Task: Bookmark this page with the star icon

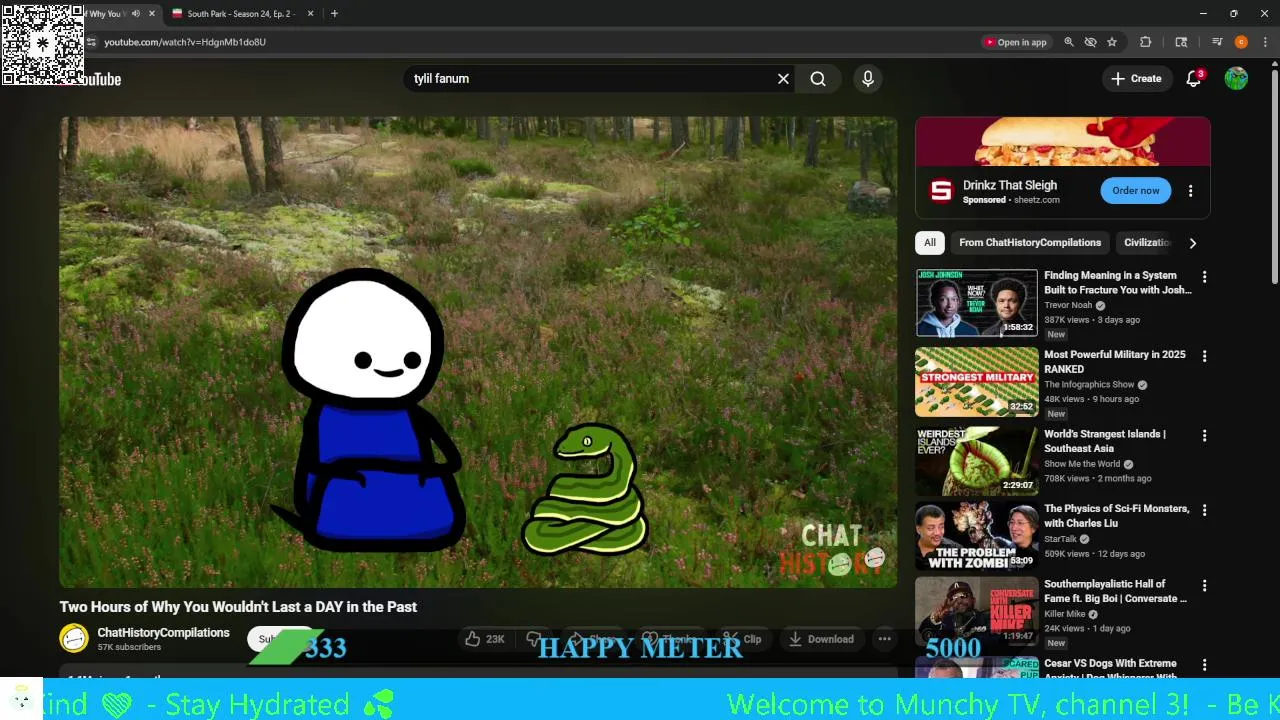Action: 1112,42
